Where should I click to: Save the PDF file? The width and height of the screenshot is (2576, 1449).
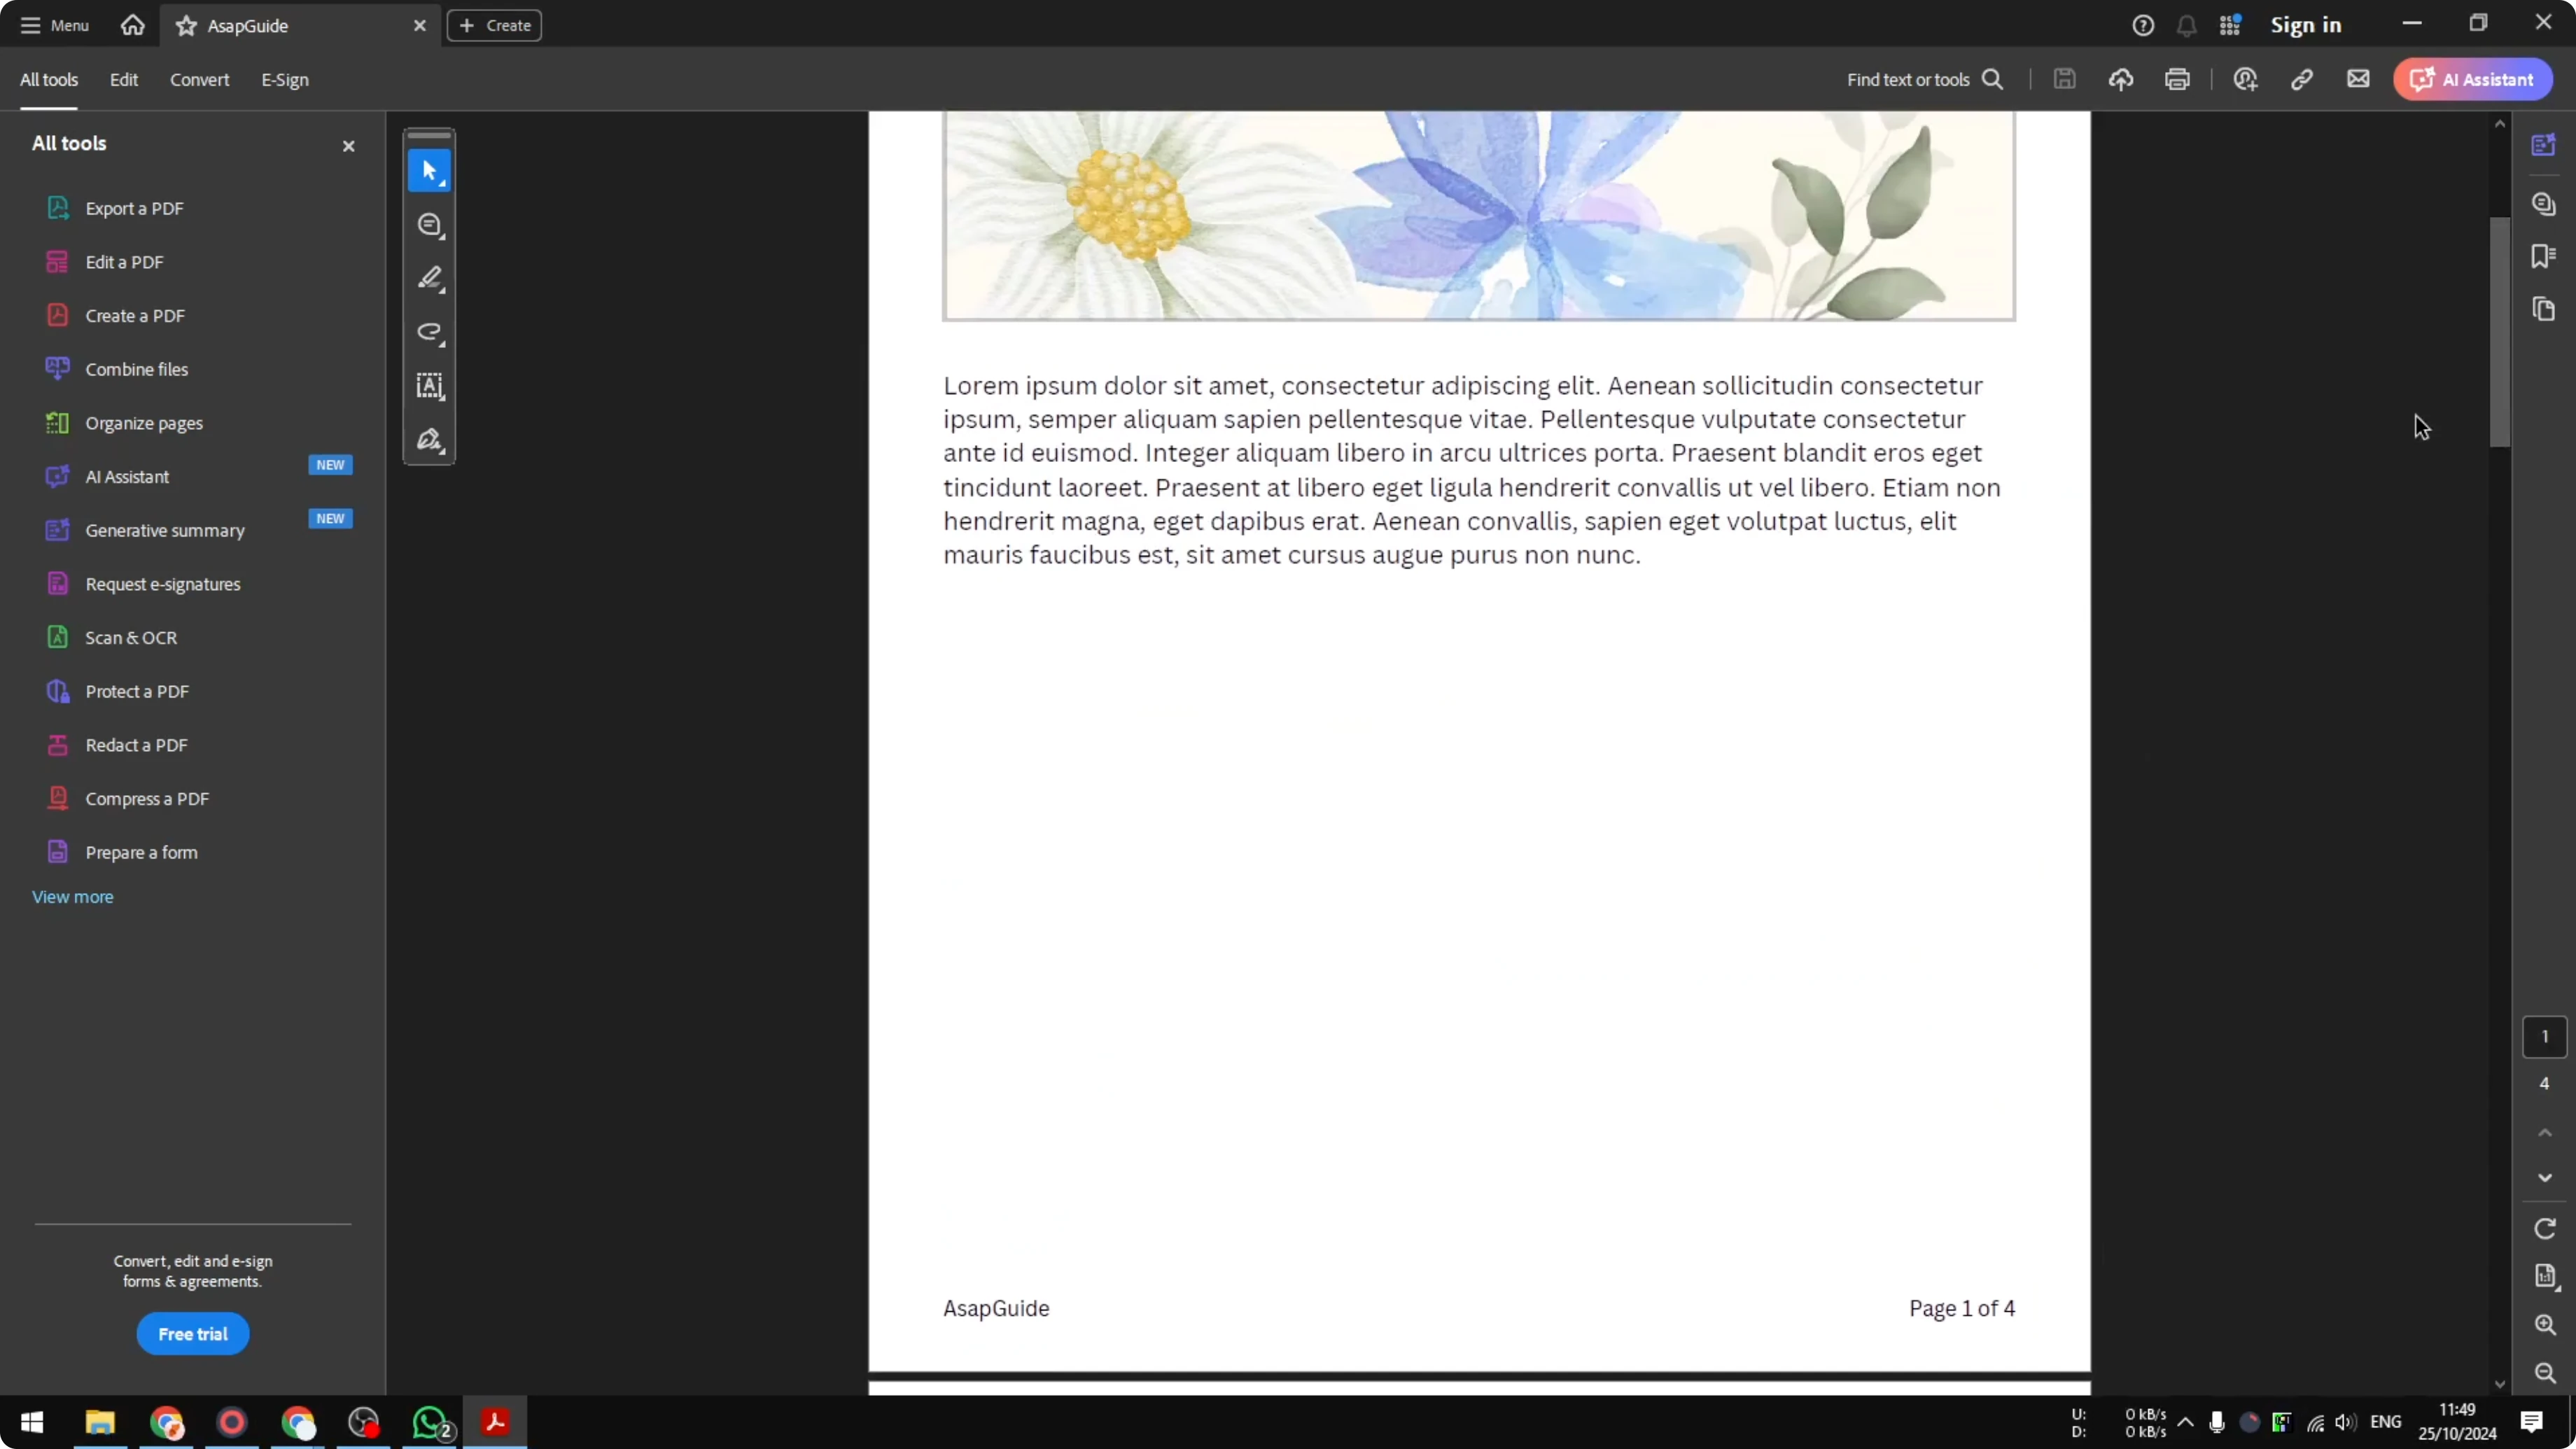(x=2064, y=79)
